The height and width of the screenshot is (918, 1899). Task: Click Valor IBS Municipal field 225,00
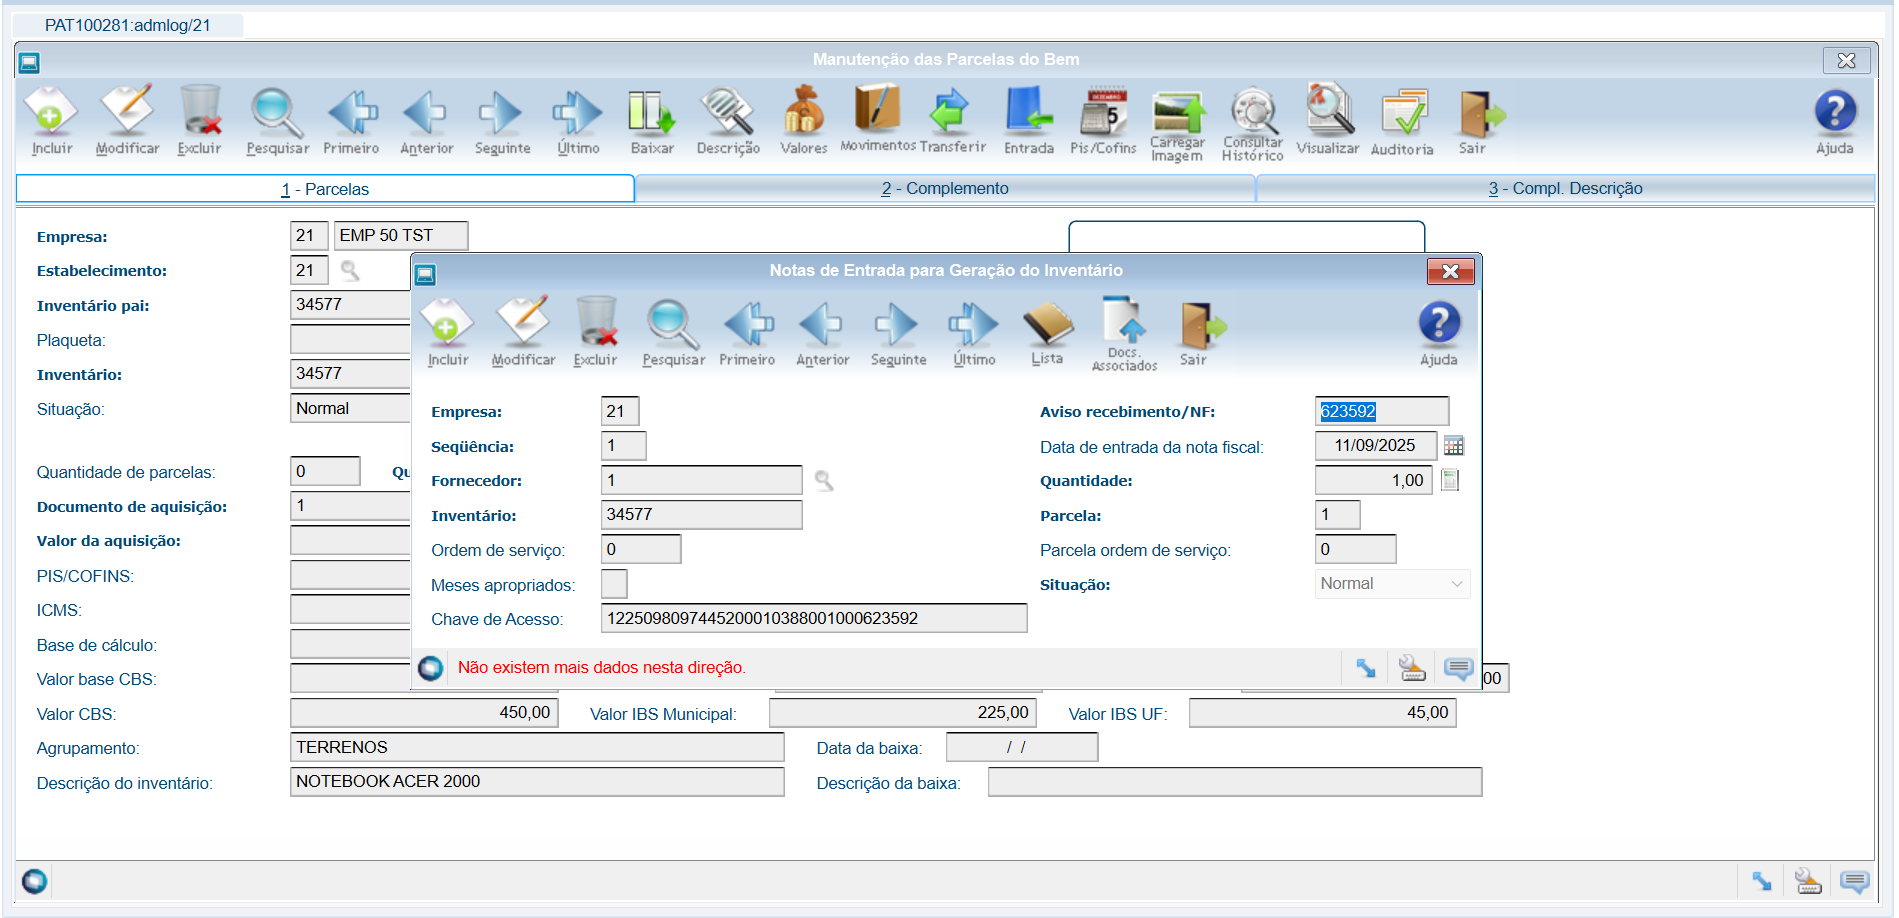pyautogui.click(x=903, y=713)
